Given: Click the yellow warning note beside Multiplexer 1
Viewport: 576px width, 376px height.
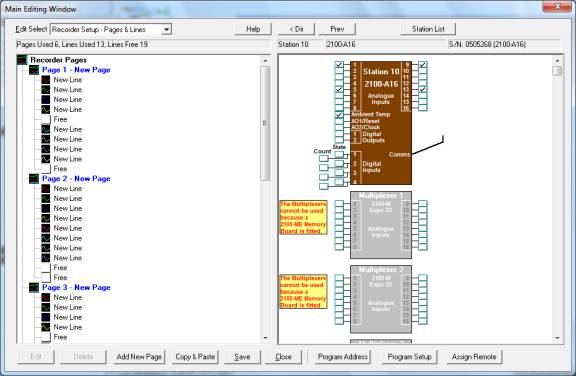Looking at the screenshot, I should [303, 217].
